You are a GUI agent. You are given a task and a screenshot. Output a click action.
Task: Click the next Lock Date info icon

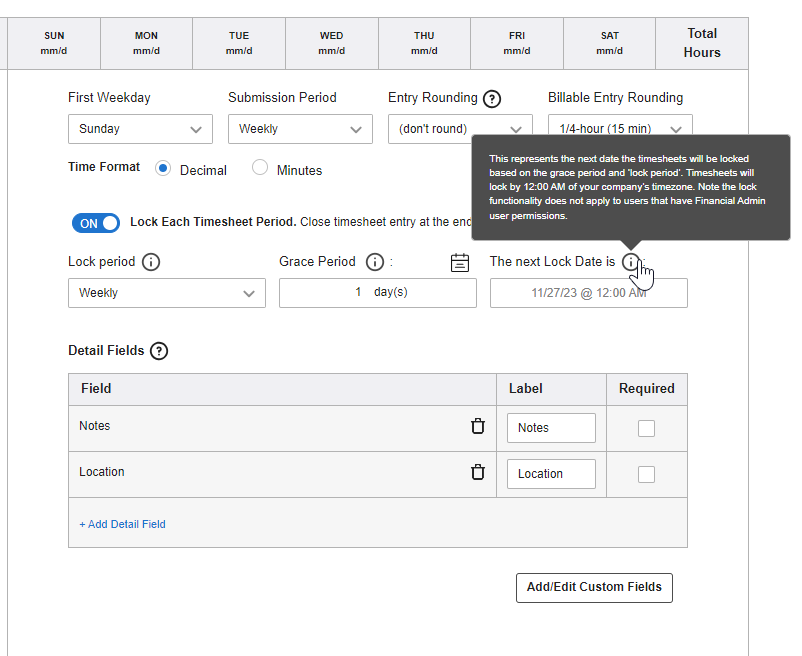coord(631,262)
